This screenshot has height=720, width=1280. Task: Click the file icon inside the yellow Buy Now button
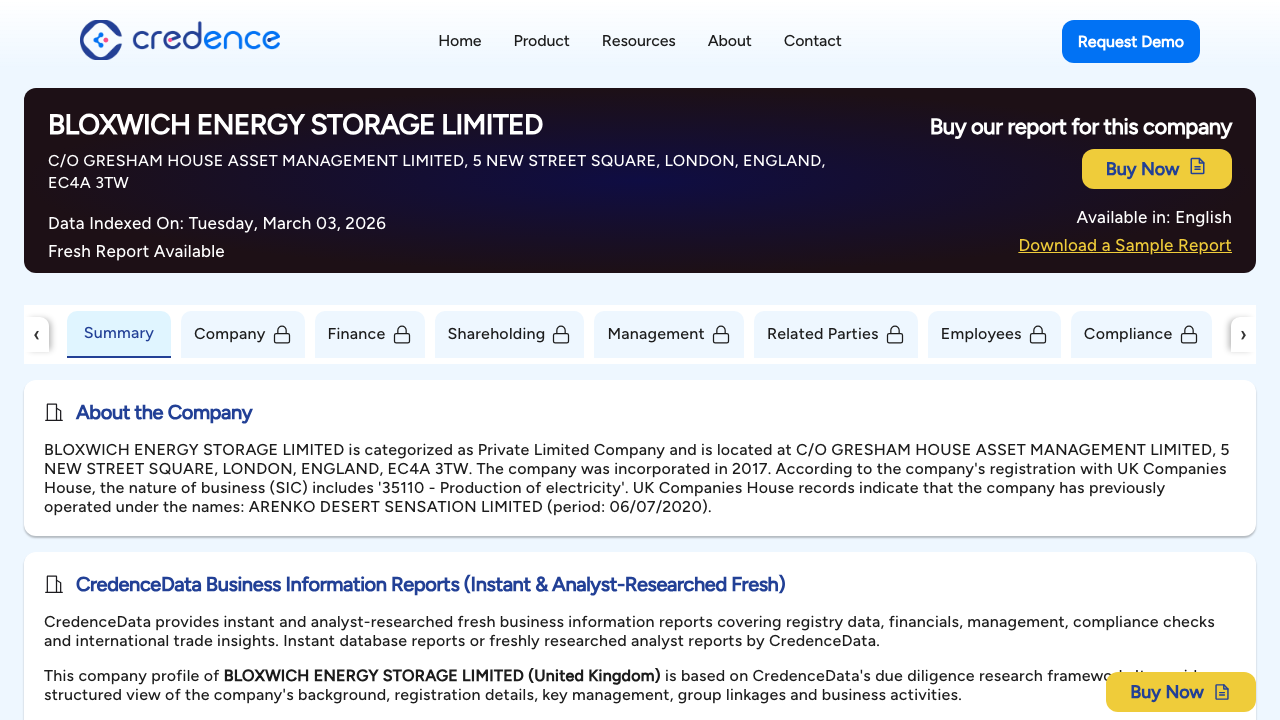[1197, 168]
